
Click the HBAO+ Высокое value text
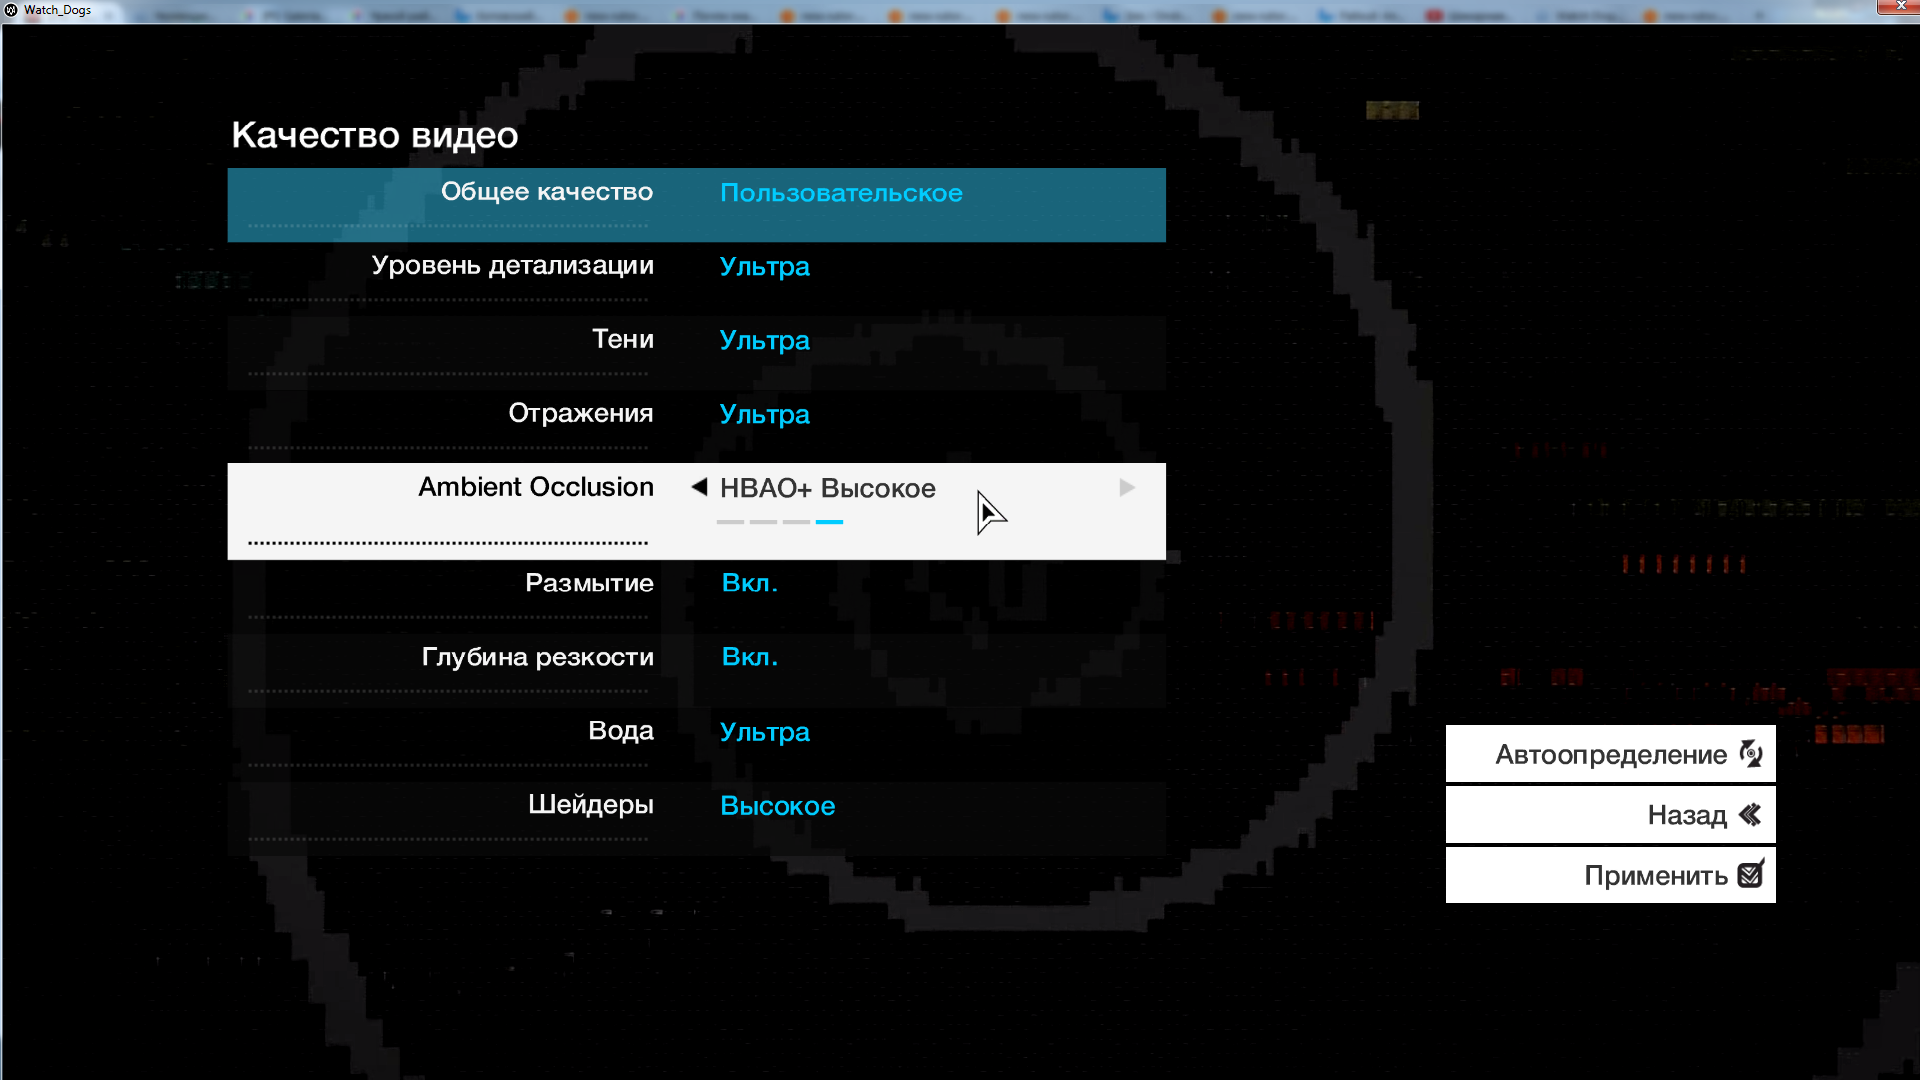click(x=828, y=488)
